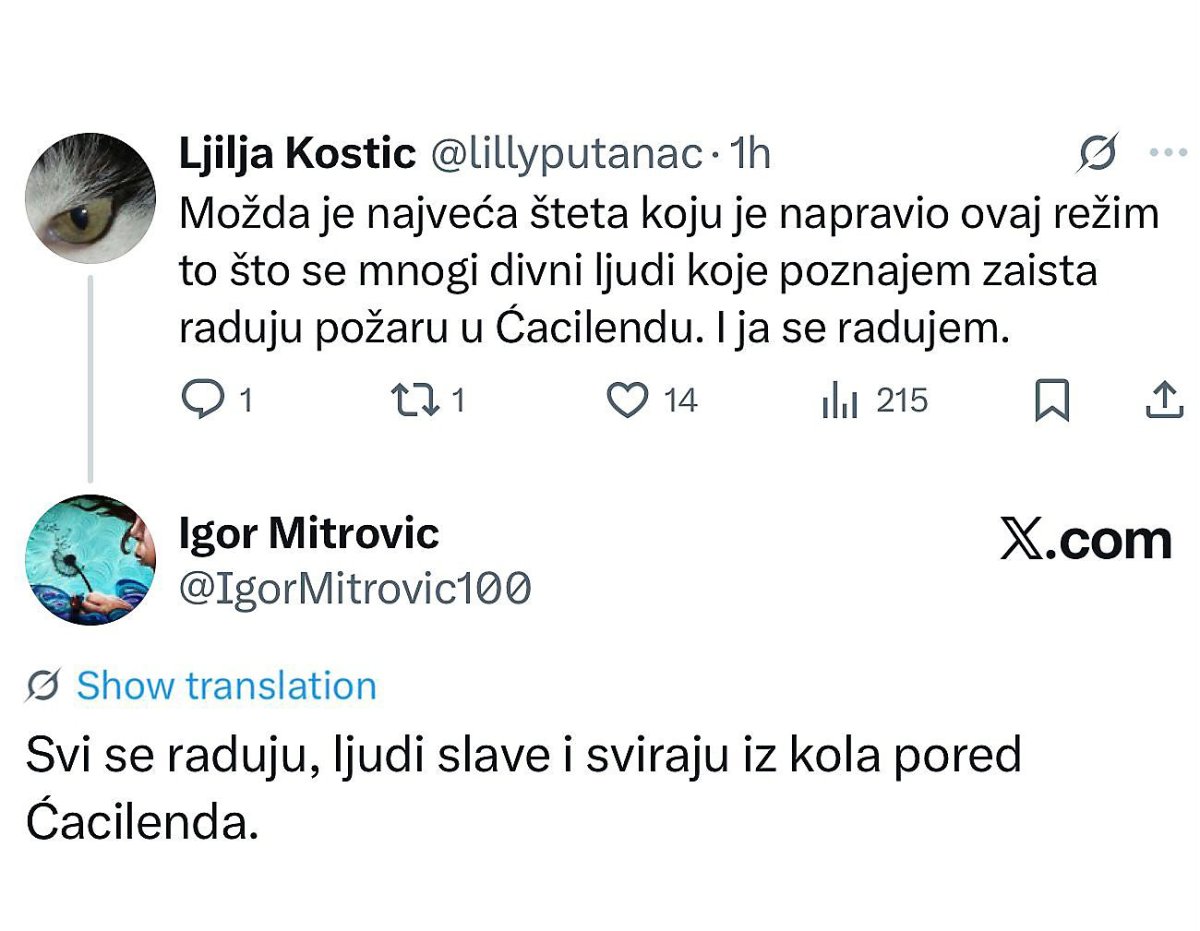Viewport: 1200px width, 931px height.
Task: Click Grok icon left of Show translation
Action: click(43, 686)
